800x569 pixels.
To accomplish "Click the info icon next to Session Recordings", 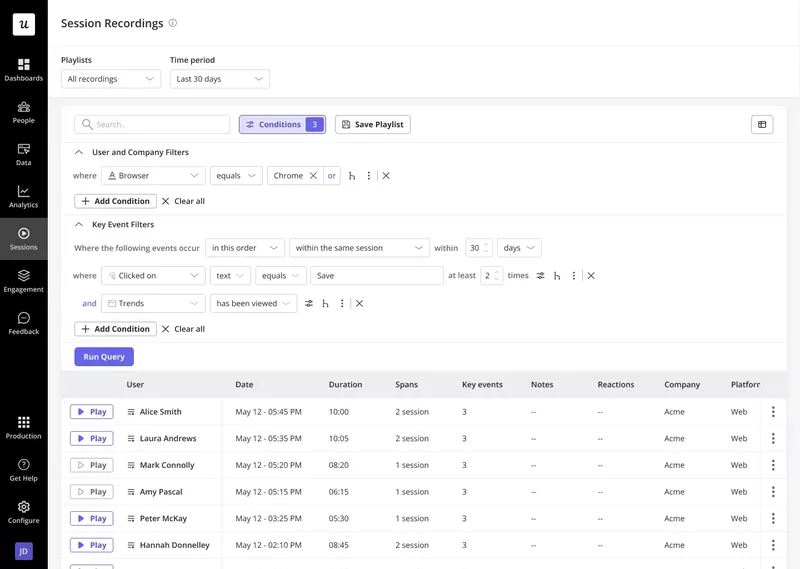I will pyautogui.click(x=173, y=23).
